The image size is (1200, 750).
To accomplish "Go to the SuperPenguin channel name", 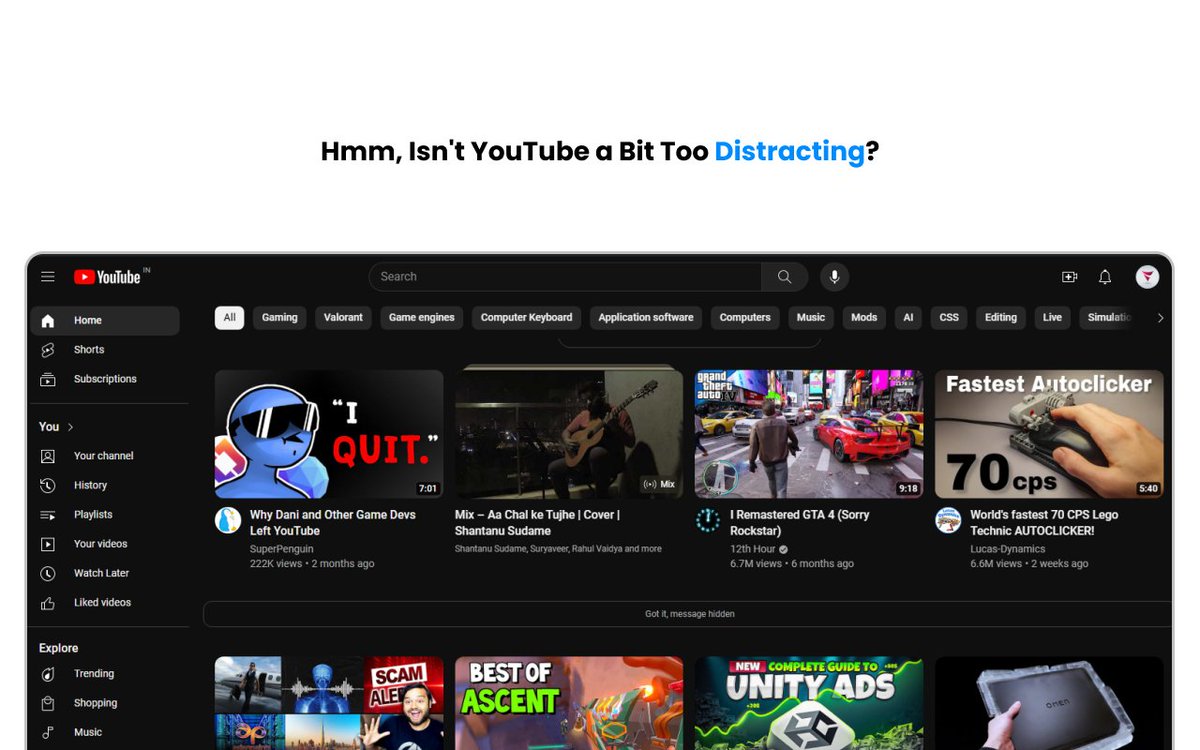I will pos(282,549).
